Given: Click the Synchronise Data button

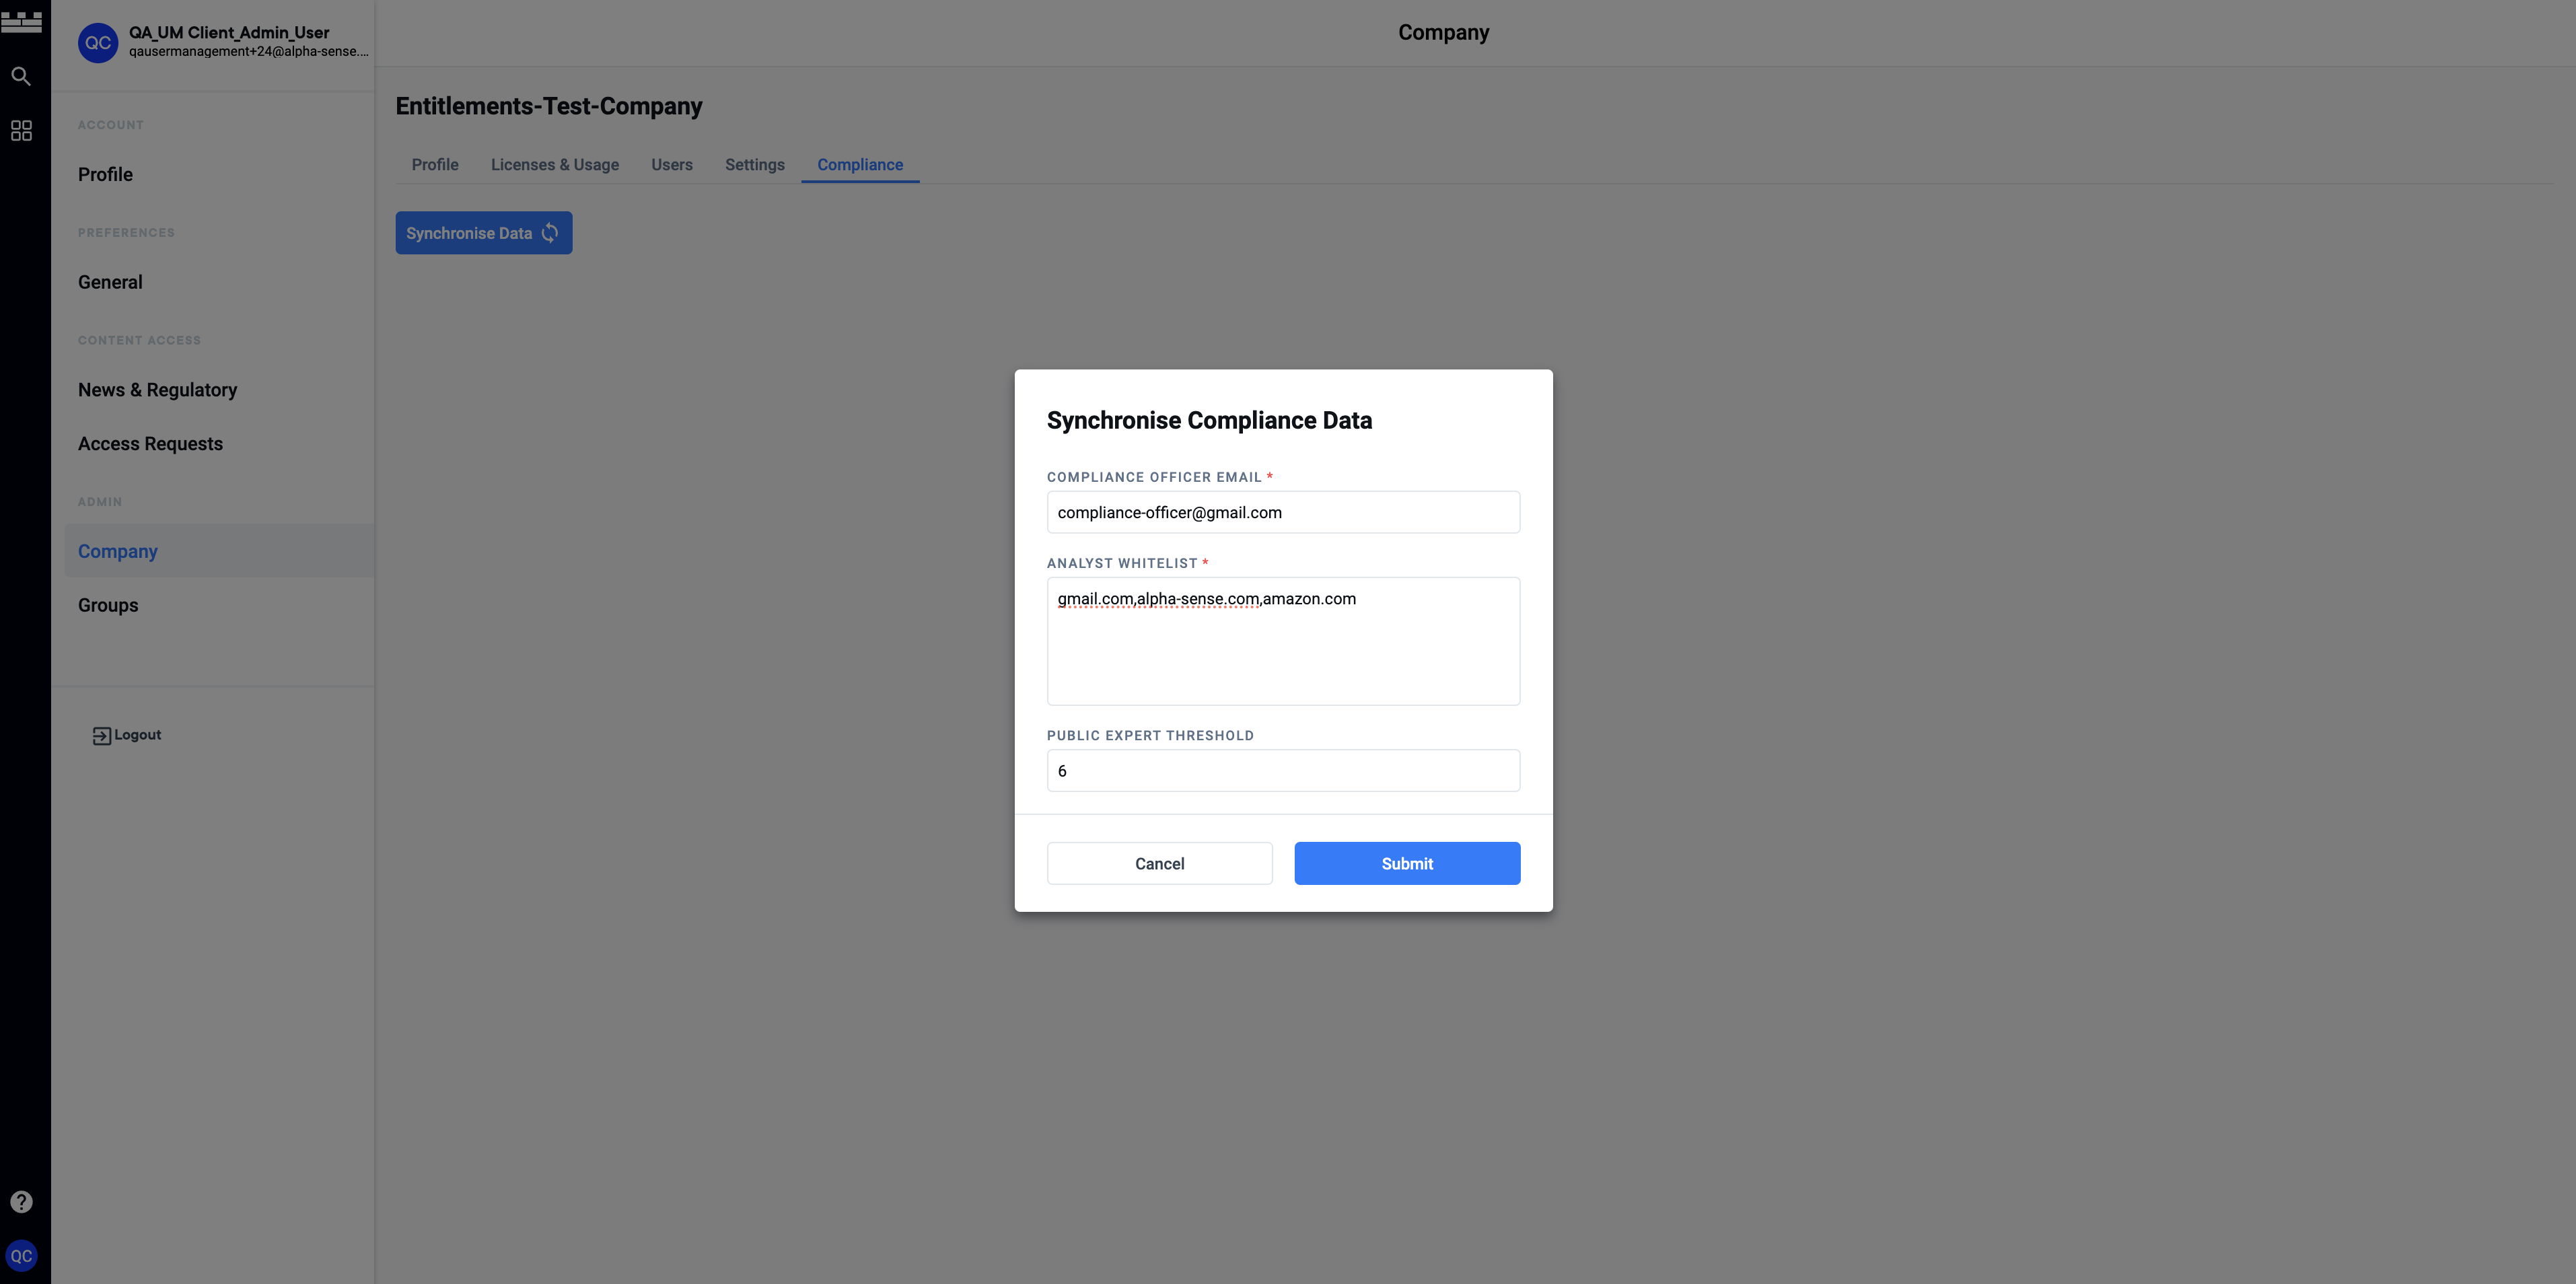Looking at the screenshot, I should 484,233.
